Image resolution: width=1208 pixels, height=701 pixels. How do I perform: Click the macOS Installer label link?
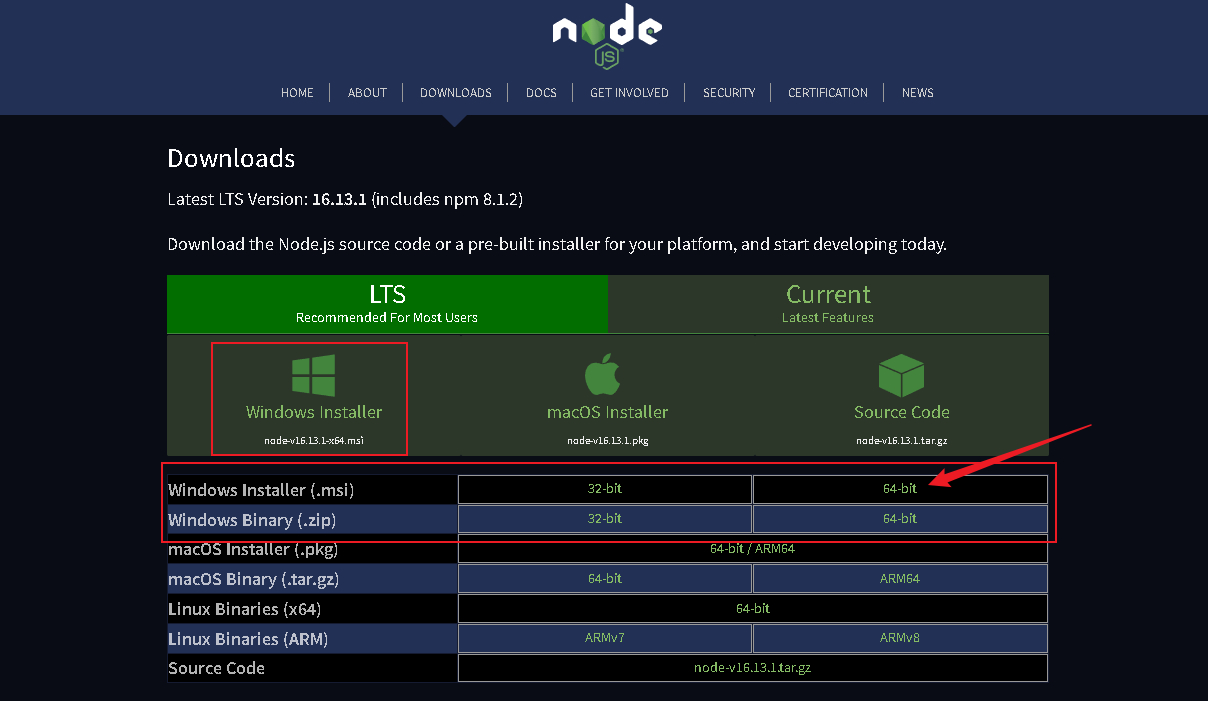coord(607,412)
